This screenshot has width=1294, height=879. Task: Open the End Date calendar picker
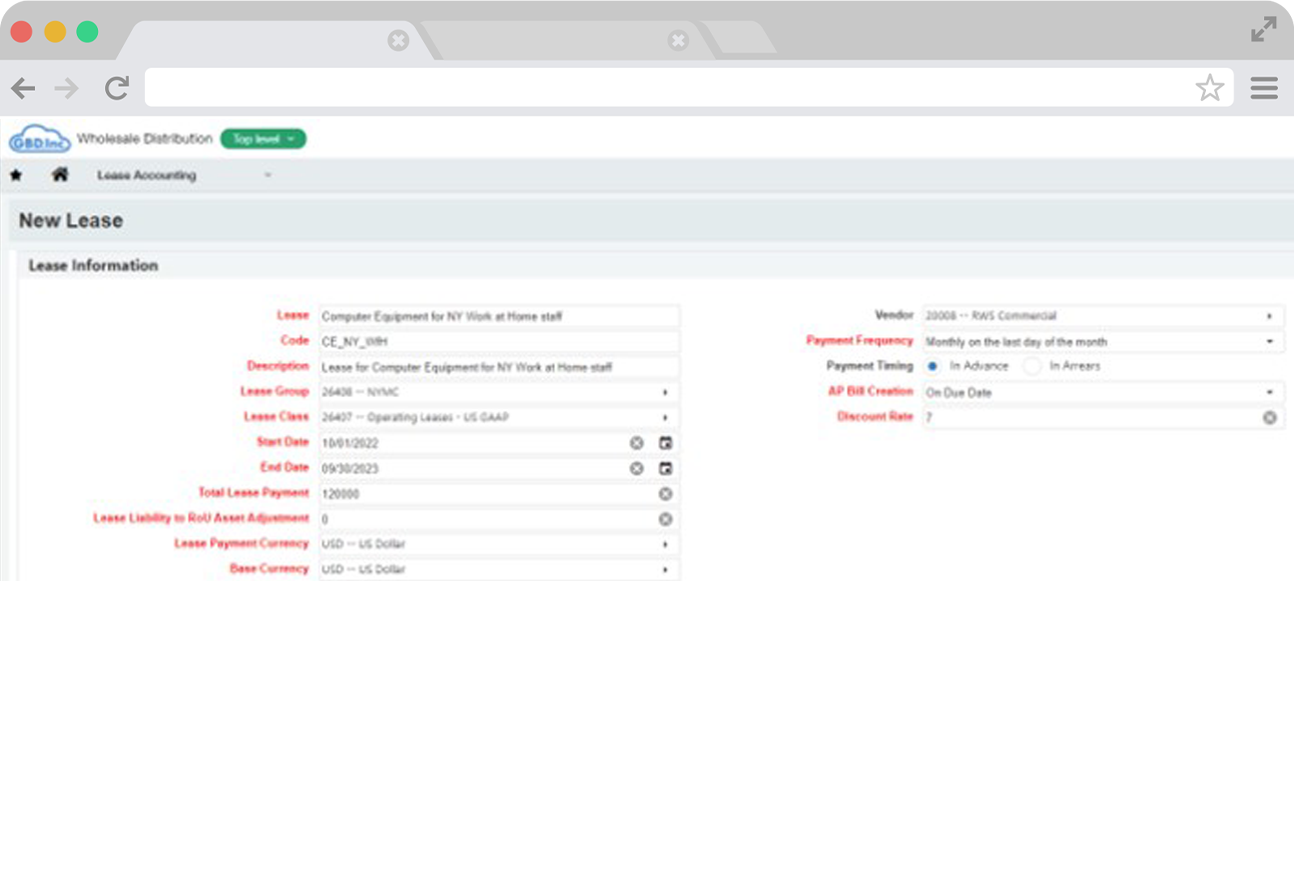665,467
